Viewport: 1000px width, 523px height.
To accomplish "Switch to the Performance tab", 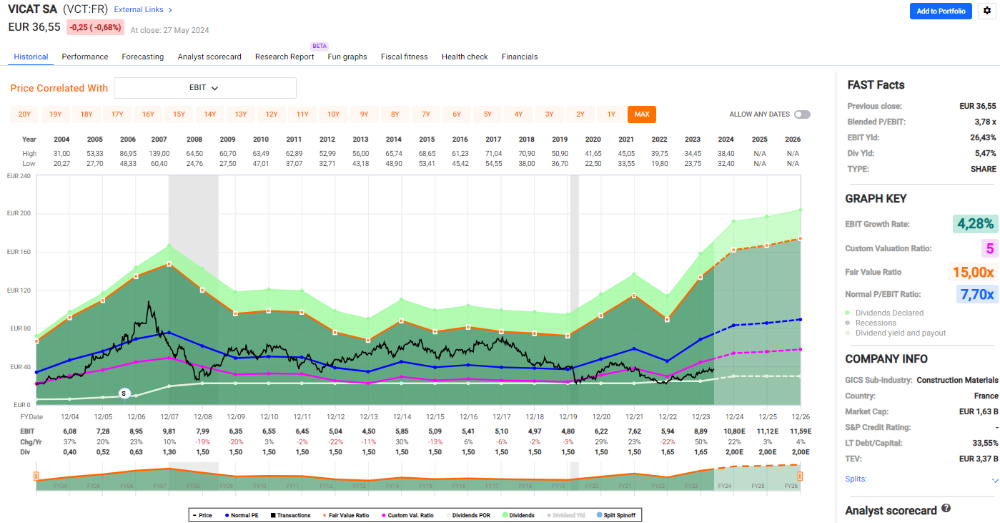I will [85, 57].
